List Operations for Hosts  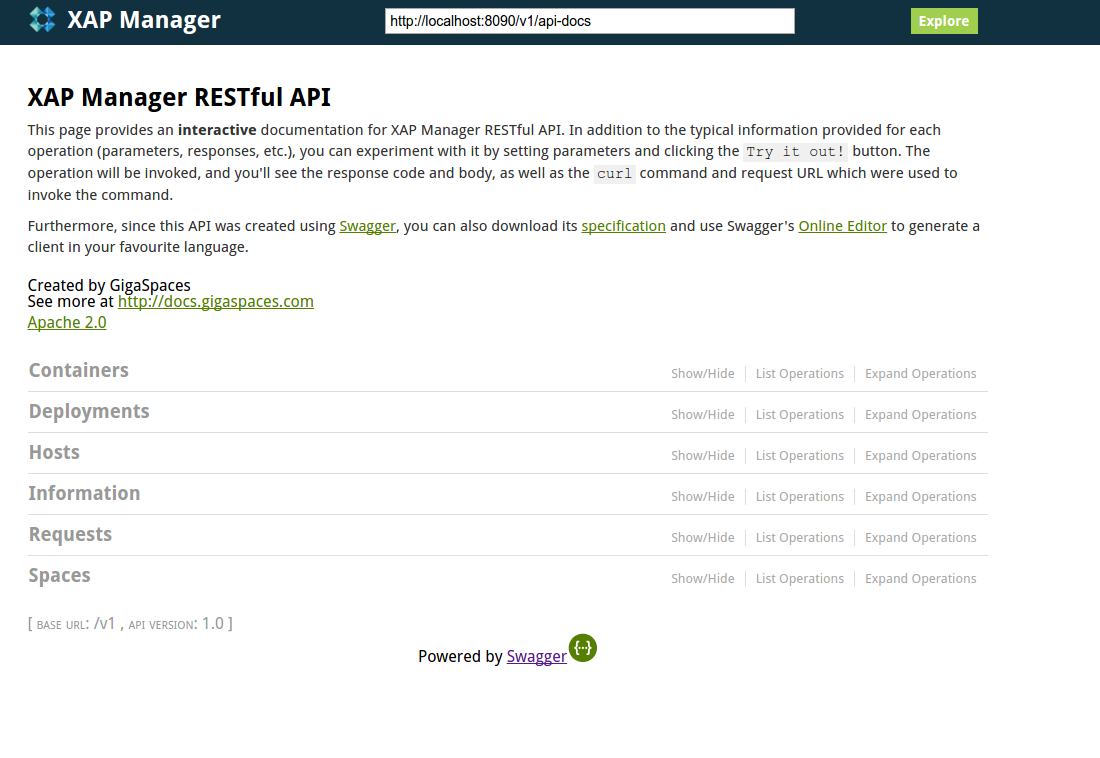coord(800,456)
